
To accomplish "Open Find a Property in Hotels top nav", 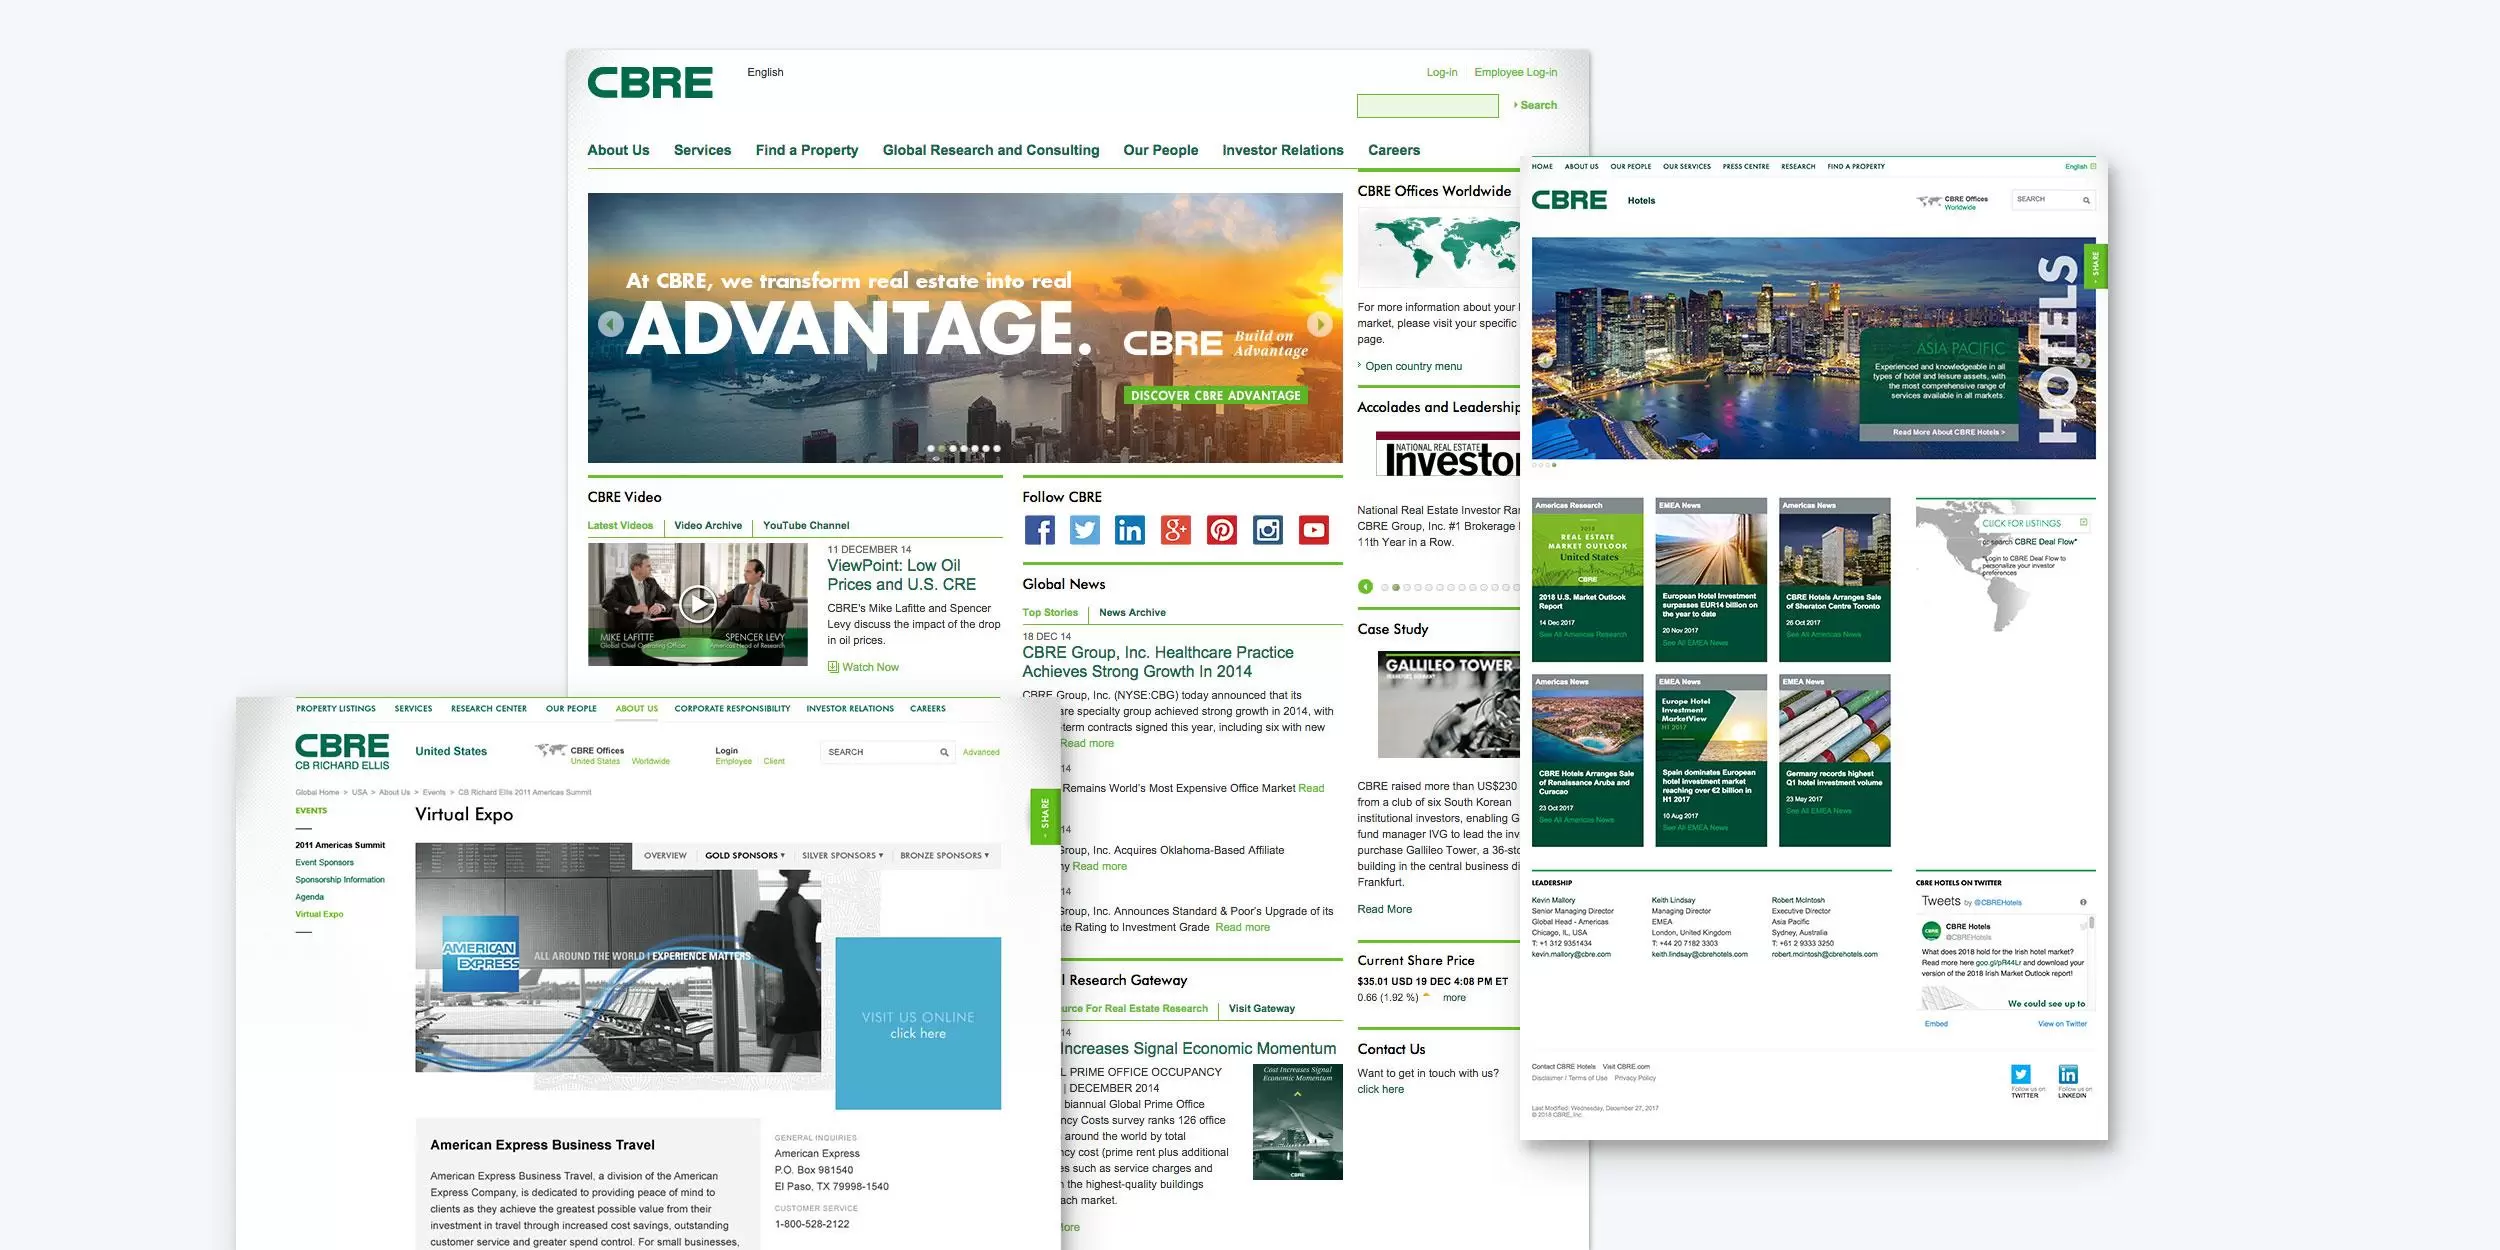I will pyautogui.click(x=1856, y=167).
